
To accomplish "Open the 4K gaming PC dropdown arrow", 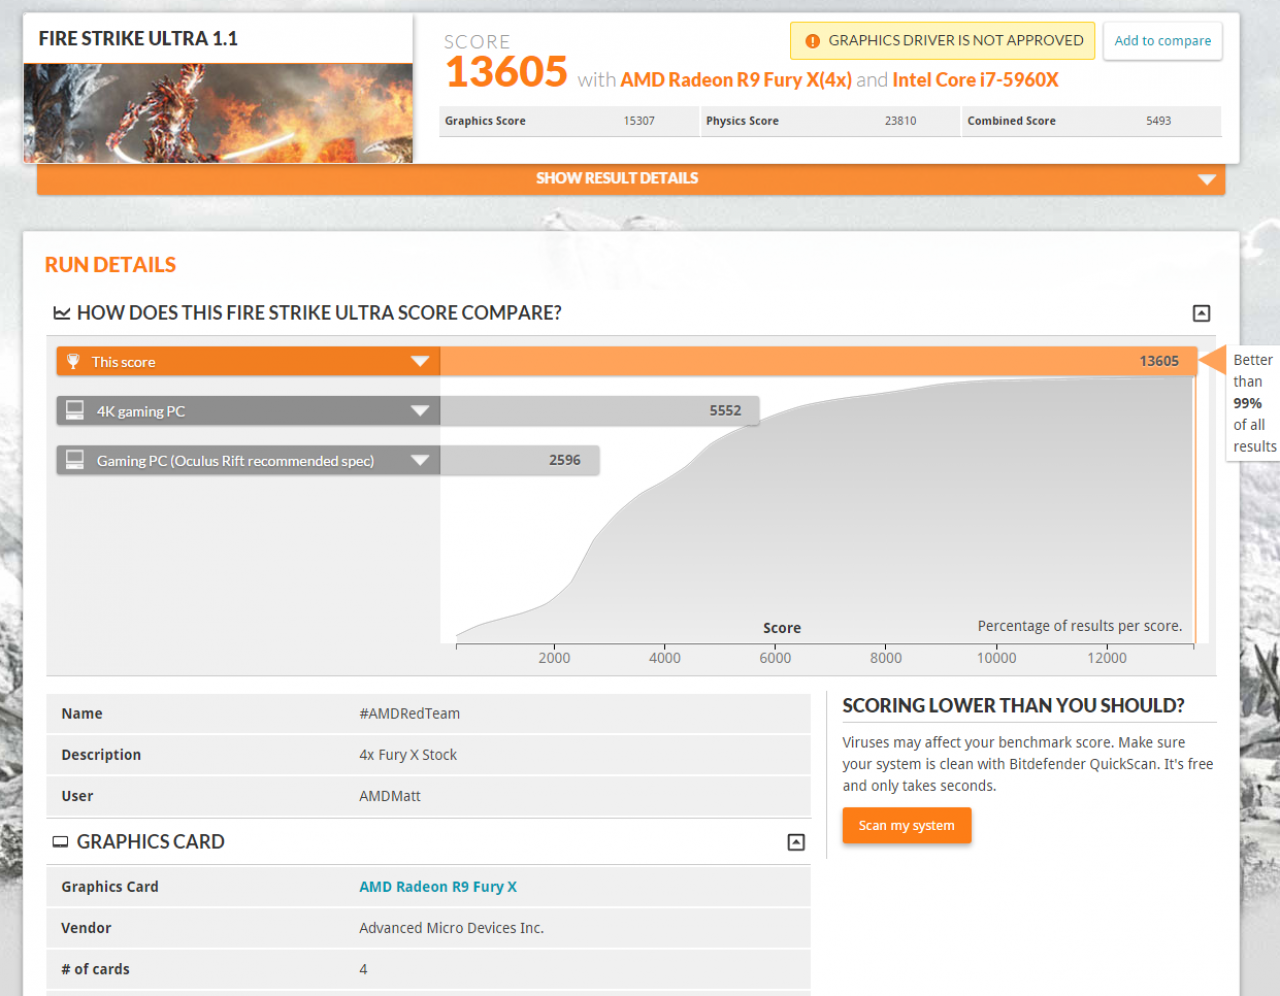I will click(420, 410).
